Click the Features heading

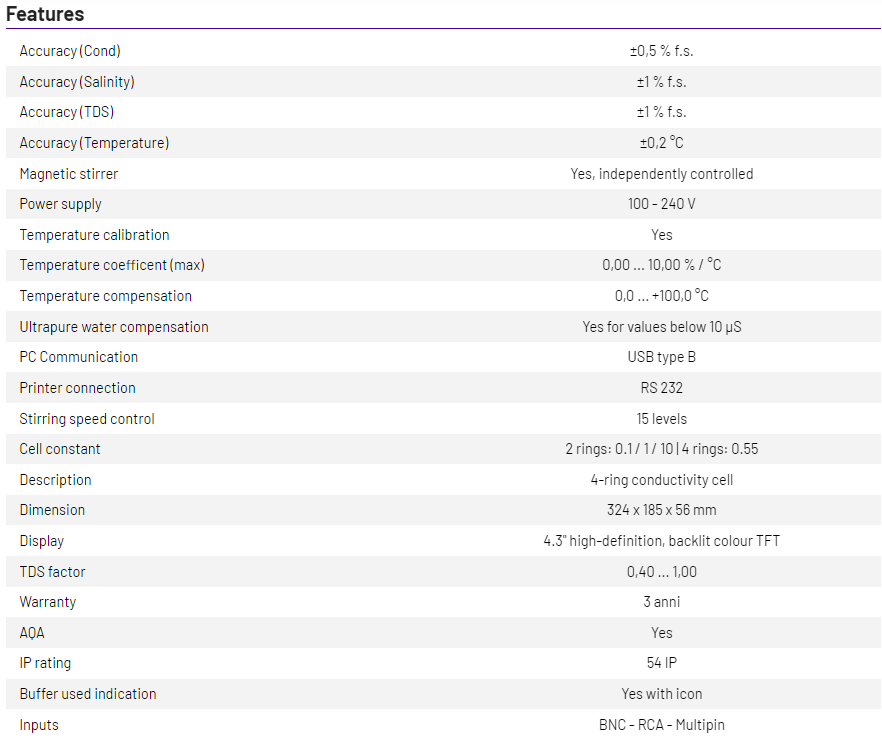pos(45,14)
